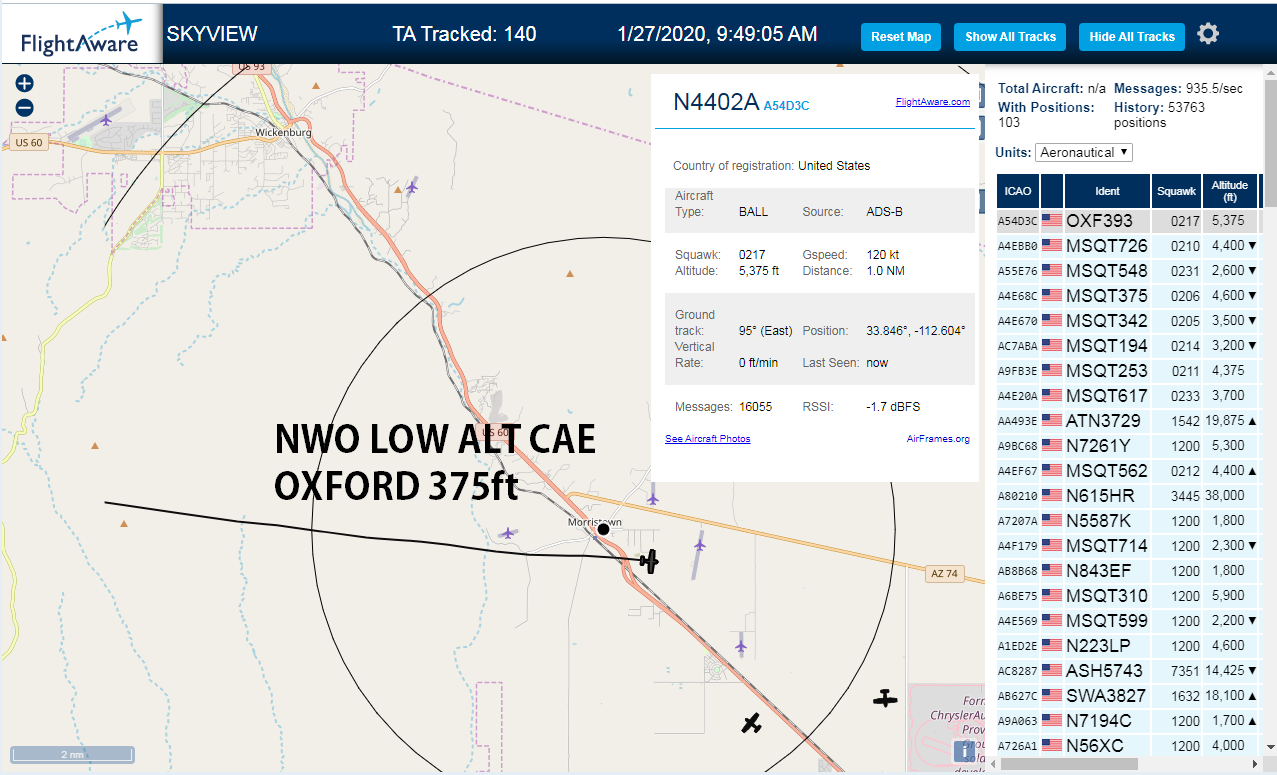The height and width of the screenshot is (775, 1277).
Task: Click the US flag in MSQT253 row
Action: pyautogui.click(x=1052, y=370)
